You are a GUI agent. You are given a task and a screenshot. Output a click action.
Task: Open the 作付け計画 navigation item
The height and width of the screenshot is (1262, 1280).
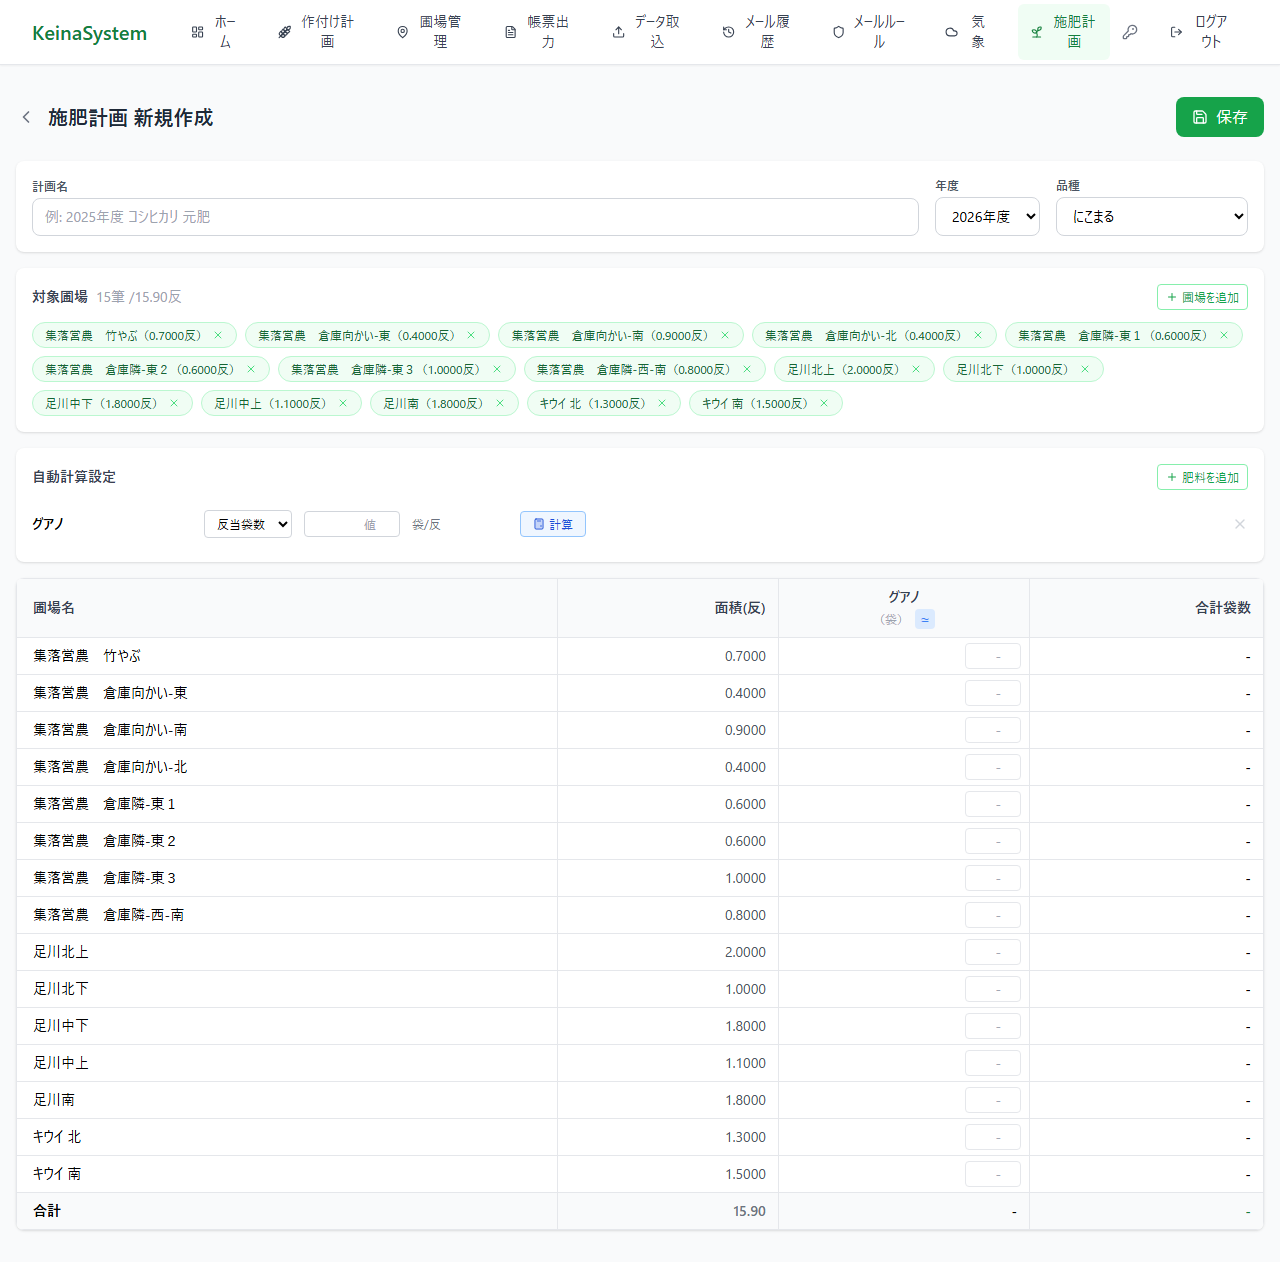click(x=316, y=32)
